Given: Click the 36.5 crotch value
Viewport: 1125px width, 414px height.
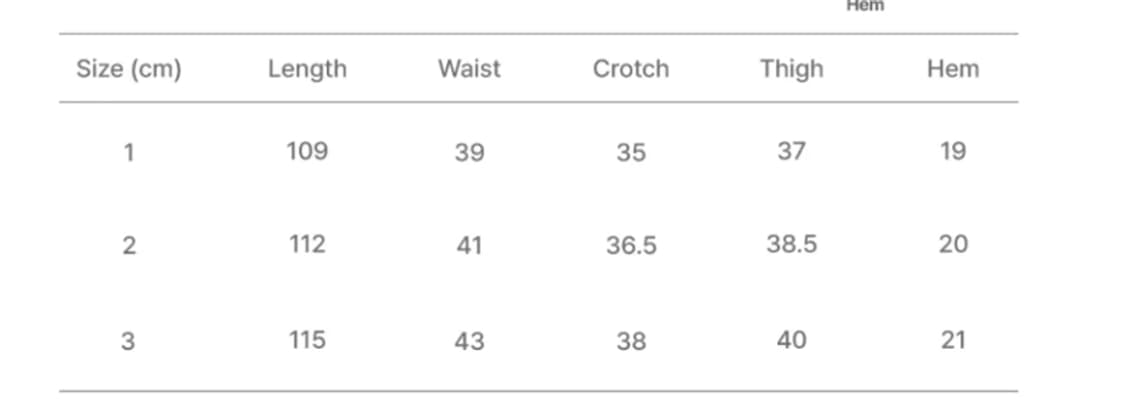Looking at the screenshot, I should click(x=631, y=246).
